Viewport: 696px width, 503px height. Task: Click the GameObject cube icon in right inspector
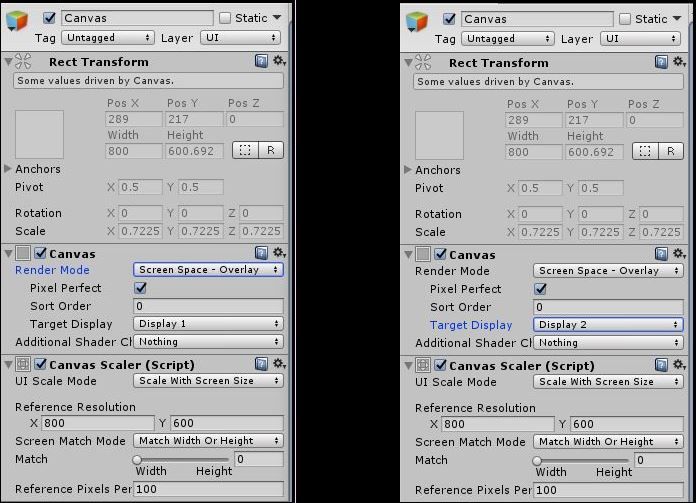pos(417,21)
